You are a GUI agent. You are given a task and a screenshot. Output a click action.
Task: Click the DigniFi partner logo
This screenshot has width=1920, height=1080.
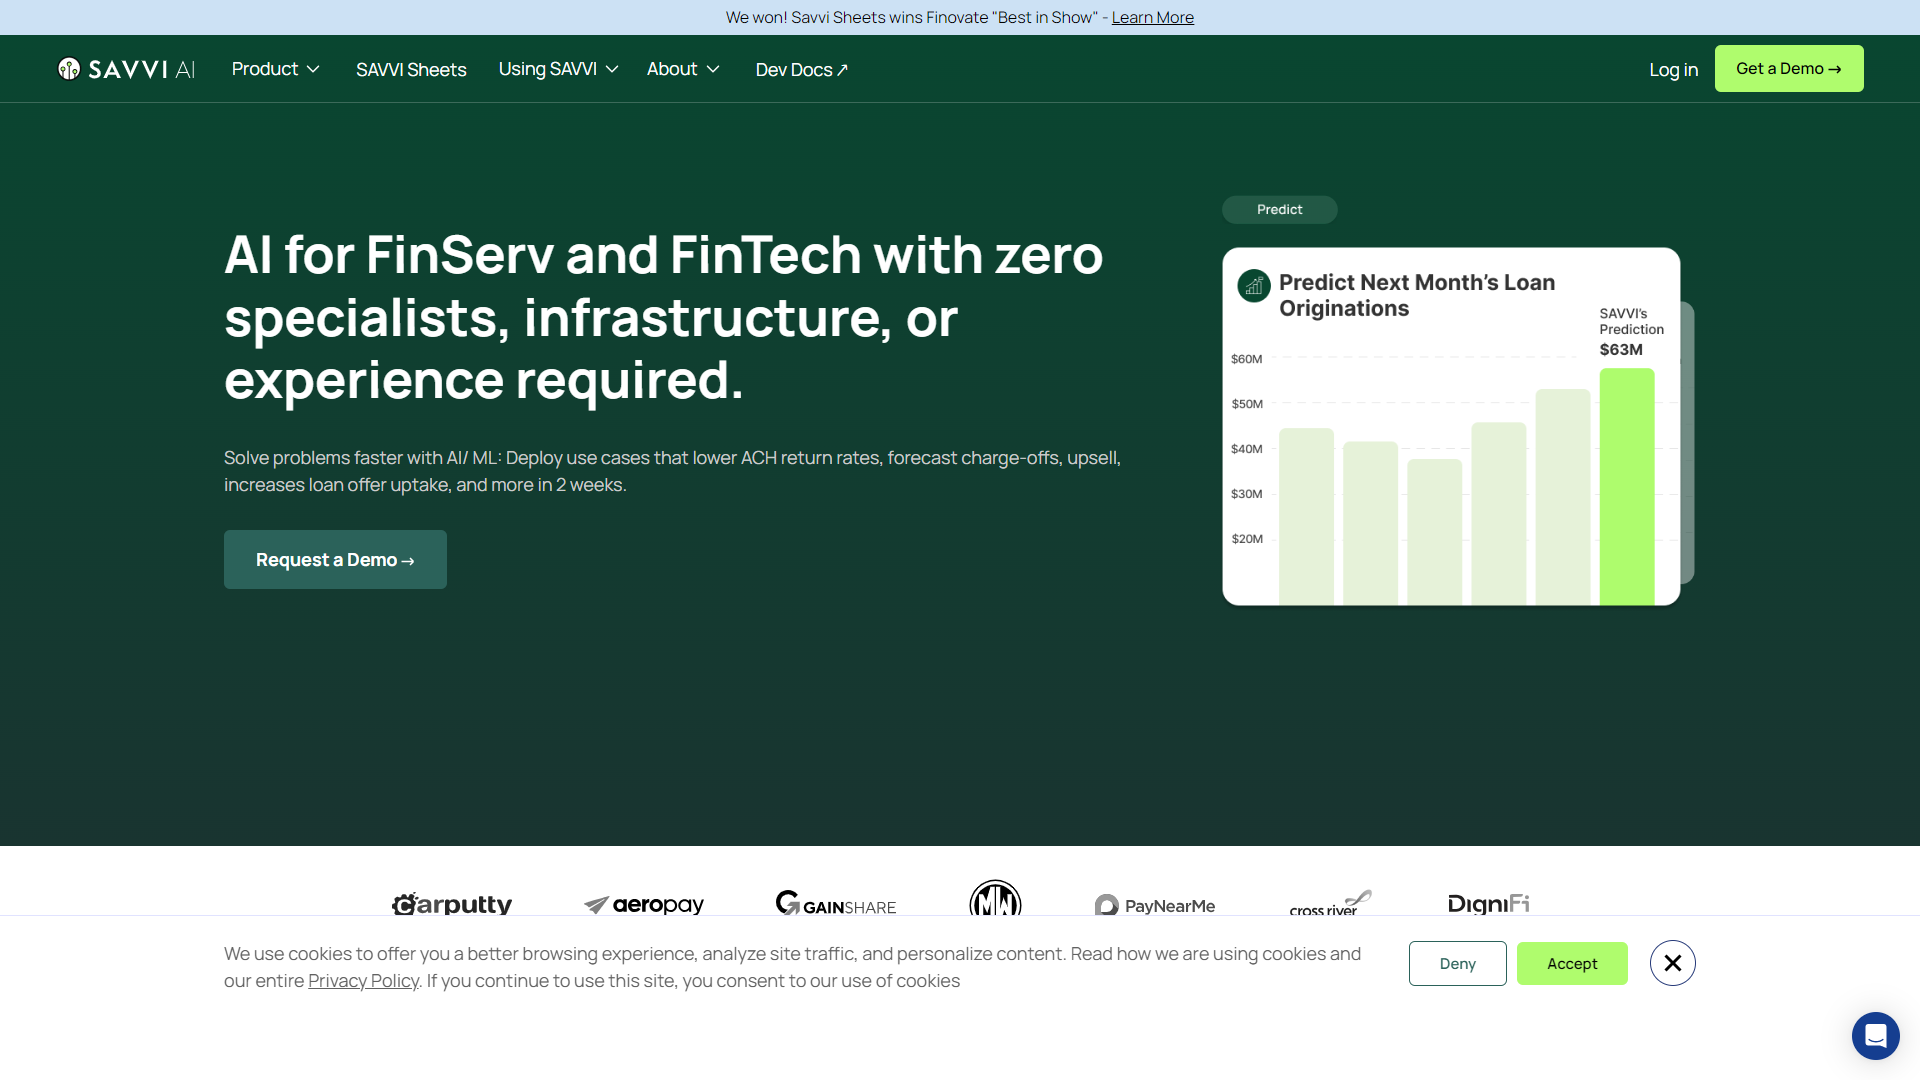coord(1489,904)
